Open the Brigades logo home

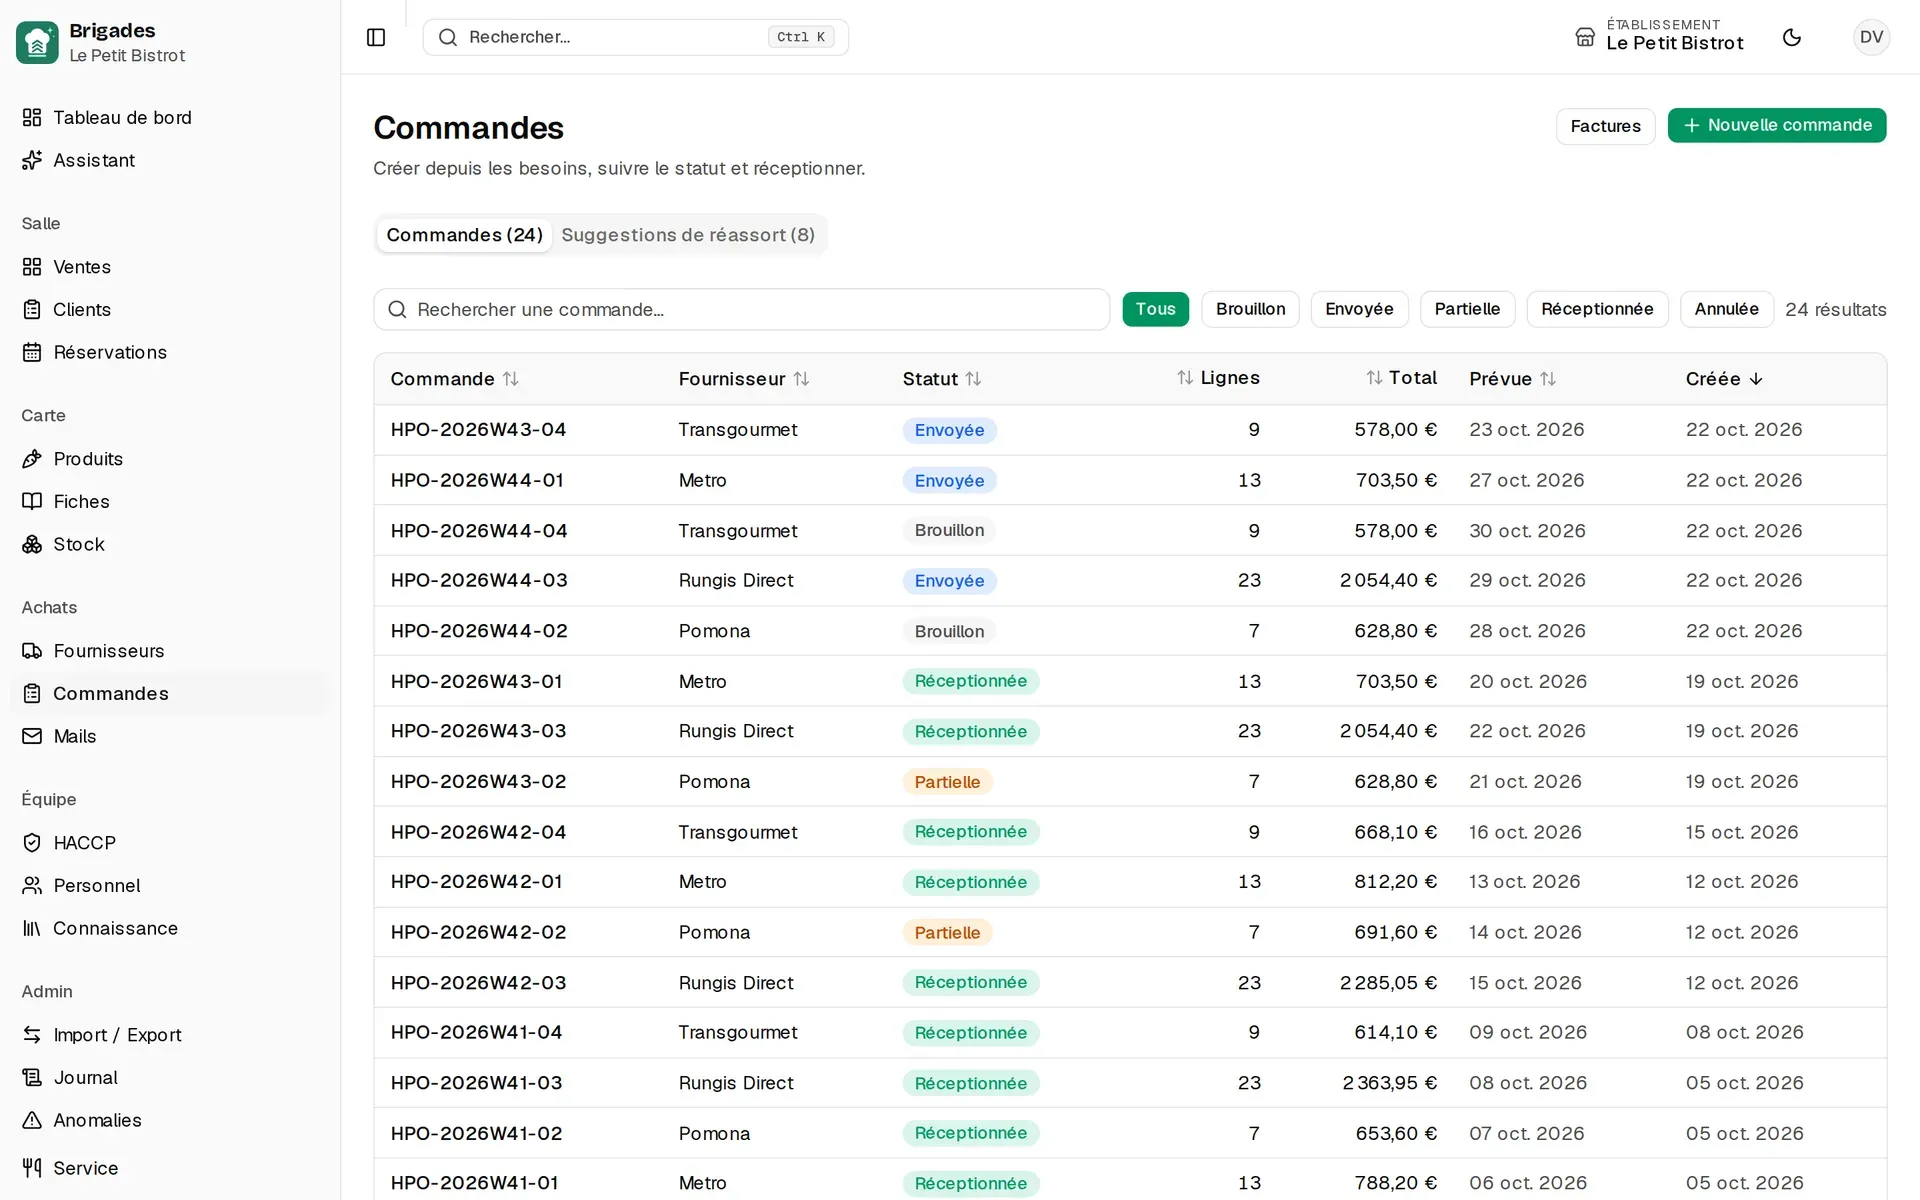point(37,42)
